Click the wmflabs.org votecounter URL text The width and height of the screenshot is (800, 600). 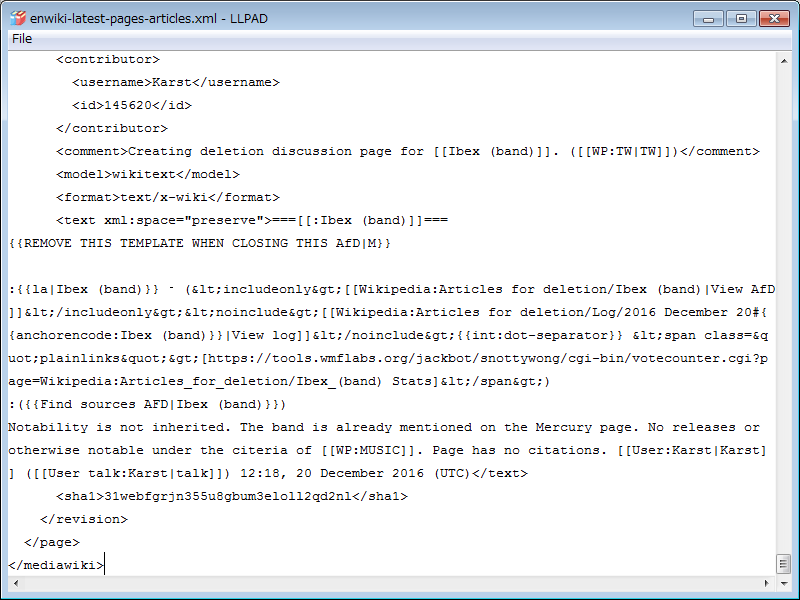click(x=400, y=358)
